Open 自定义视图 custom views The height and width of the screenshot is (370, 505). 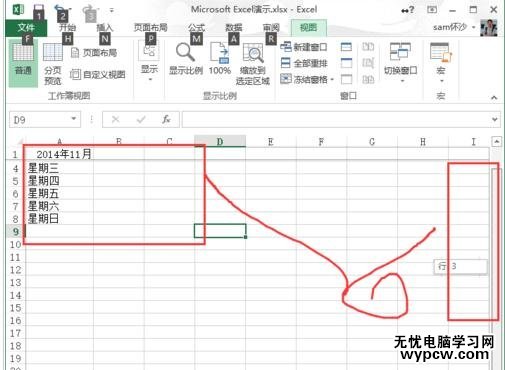[98, 74]
